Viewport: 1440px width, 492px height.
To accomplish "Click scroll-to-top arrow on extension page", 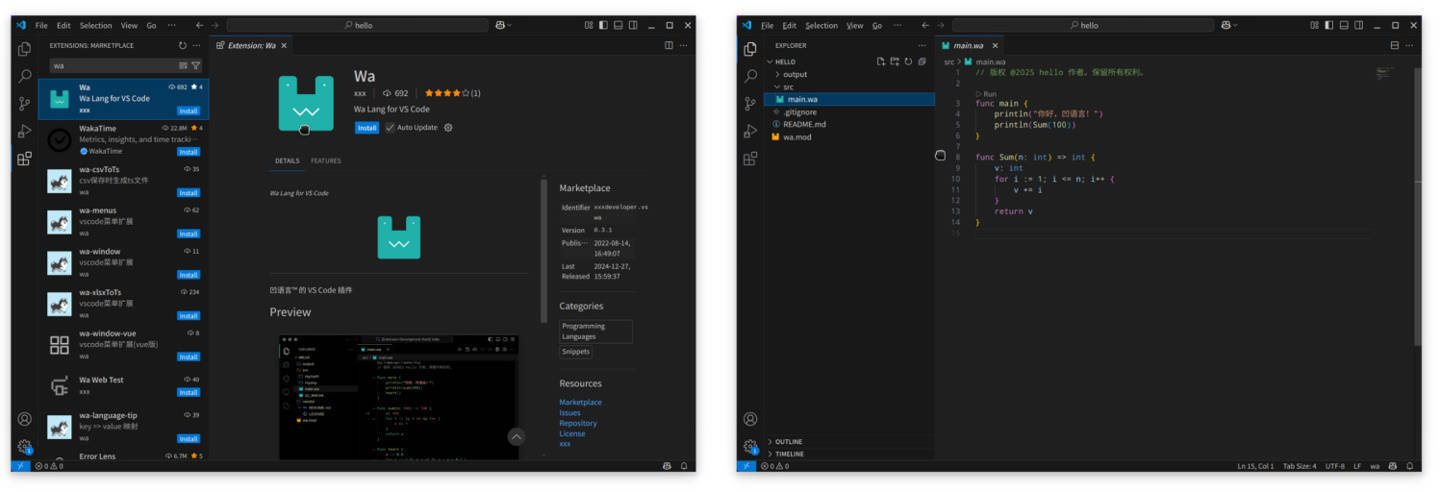I will click(x=516, y=436).
